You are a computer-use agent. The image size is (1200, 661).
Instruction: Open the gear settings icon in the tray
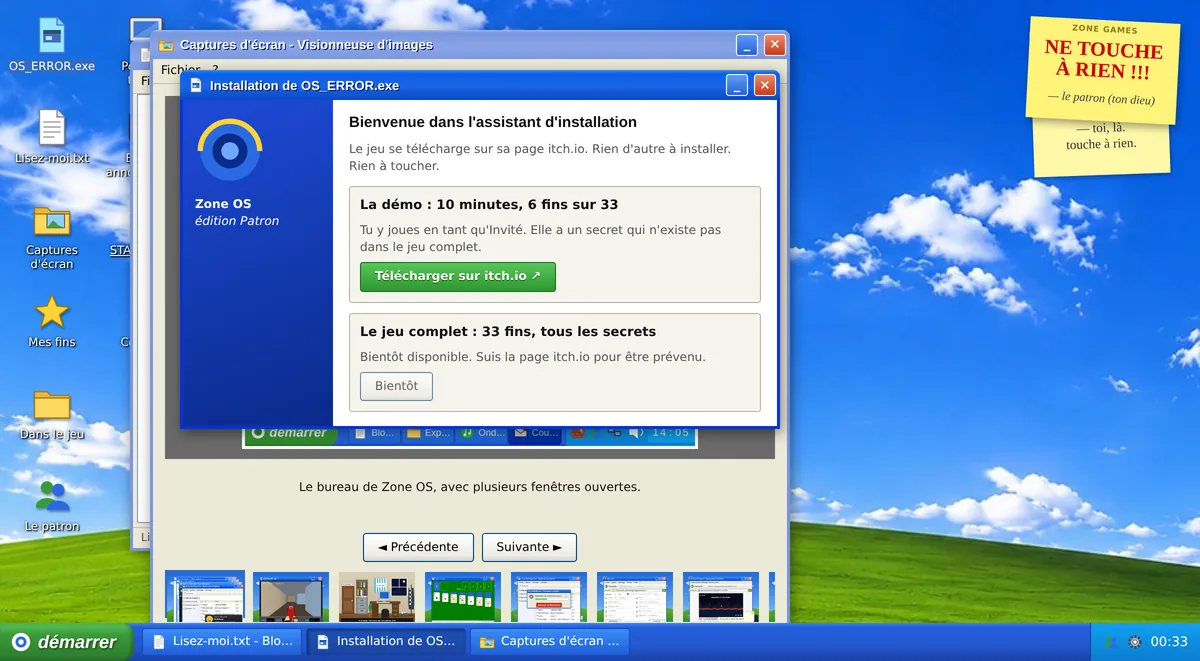click(x=1135, y=642)
